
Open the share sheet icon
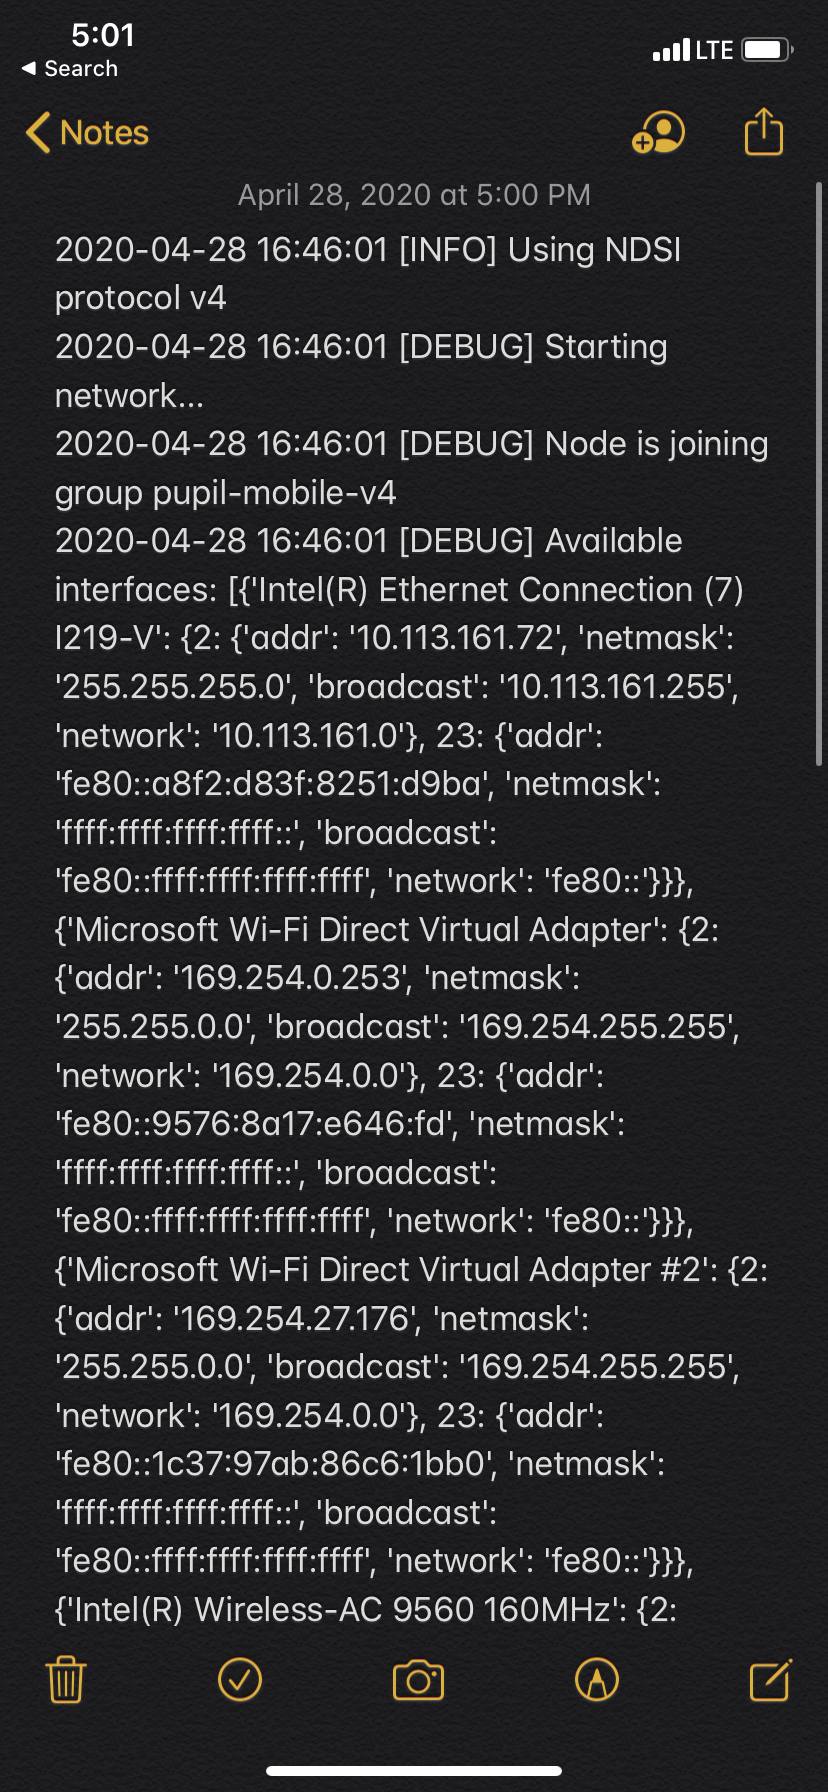764,131
